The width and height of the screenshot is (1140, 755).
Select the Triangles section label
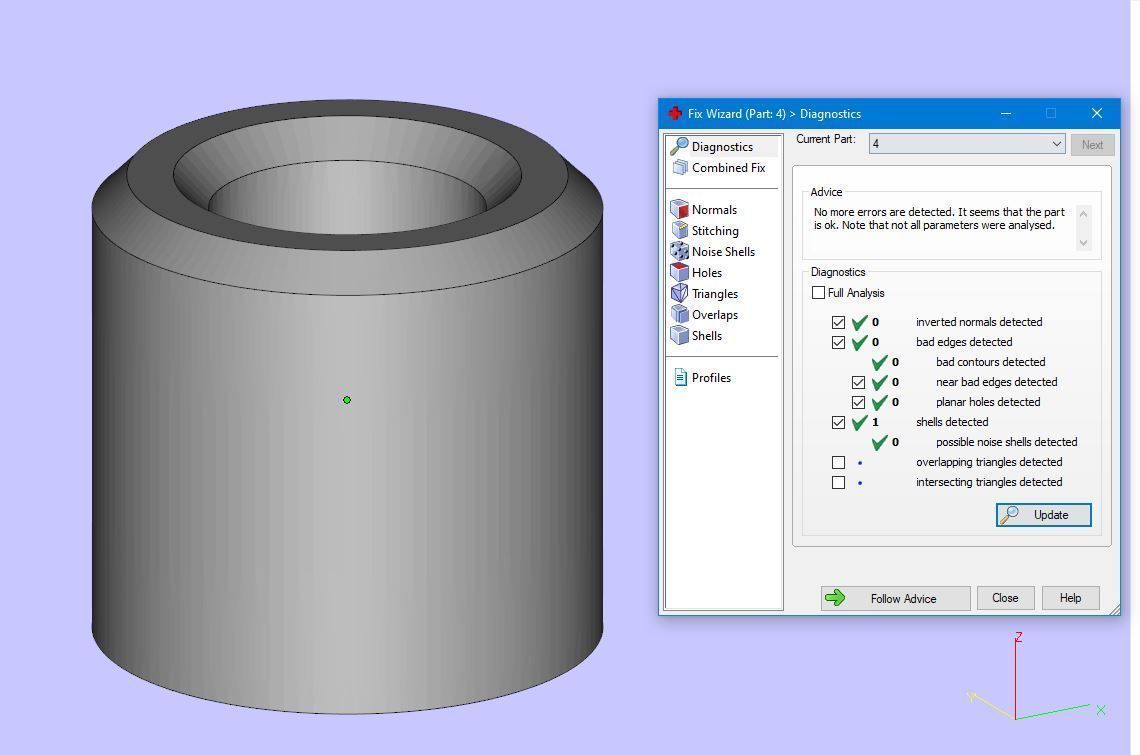tap(715, 294)
